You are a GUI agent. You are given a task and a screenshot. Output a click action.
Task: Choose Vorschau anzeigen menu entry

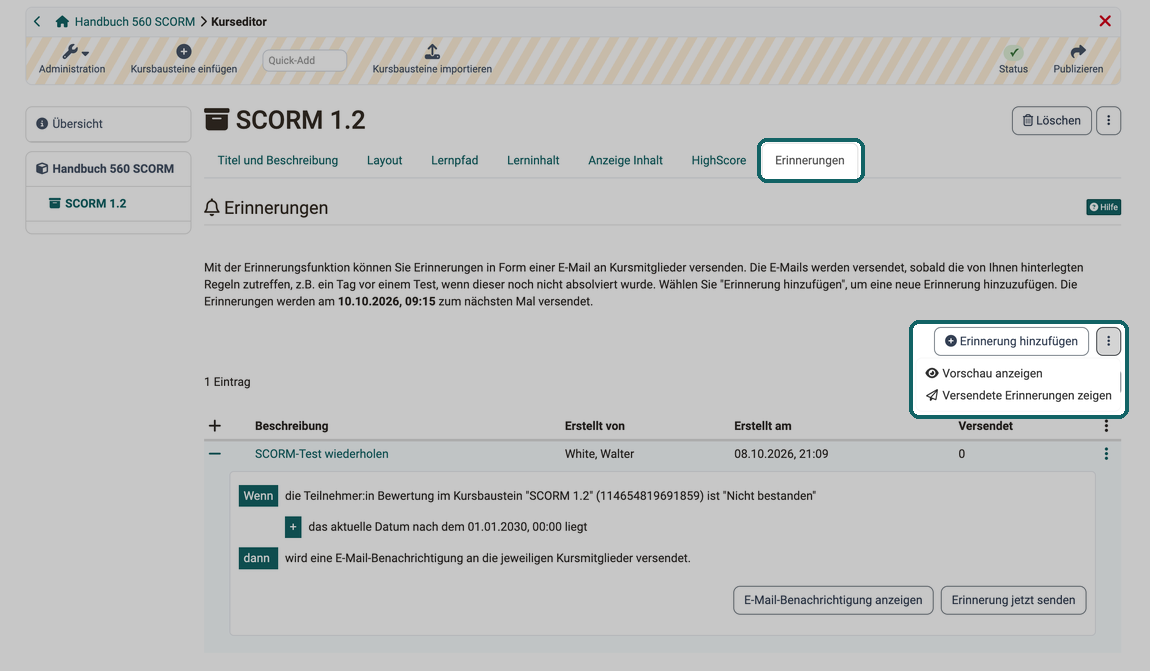click(x=984, y=373)
